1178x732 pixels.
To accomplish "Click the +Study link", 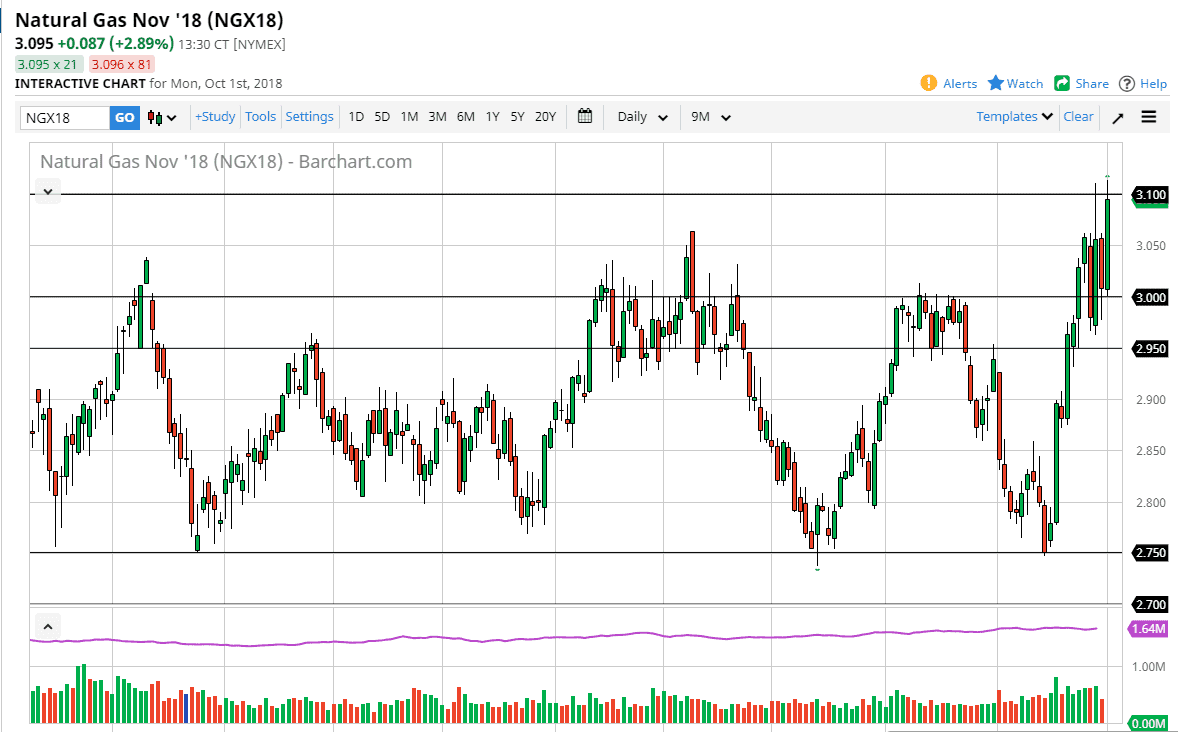I will [215, 116].
